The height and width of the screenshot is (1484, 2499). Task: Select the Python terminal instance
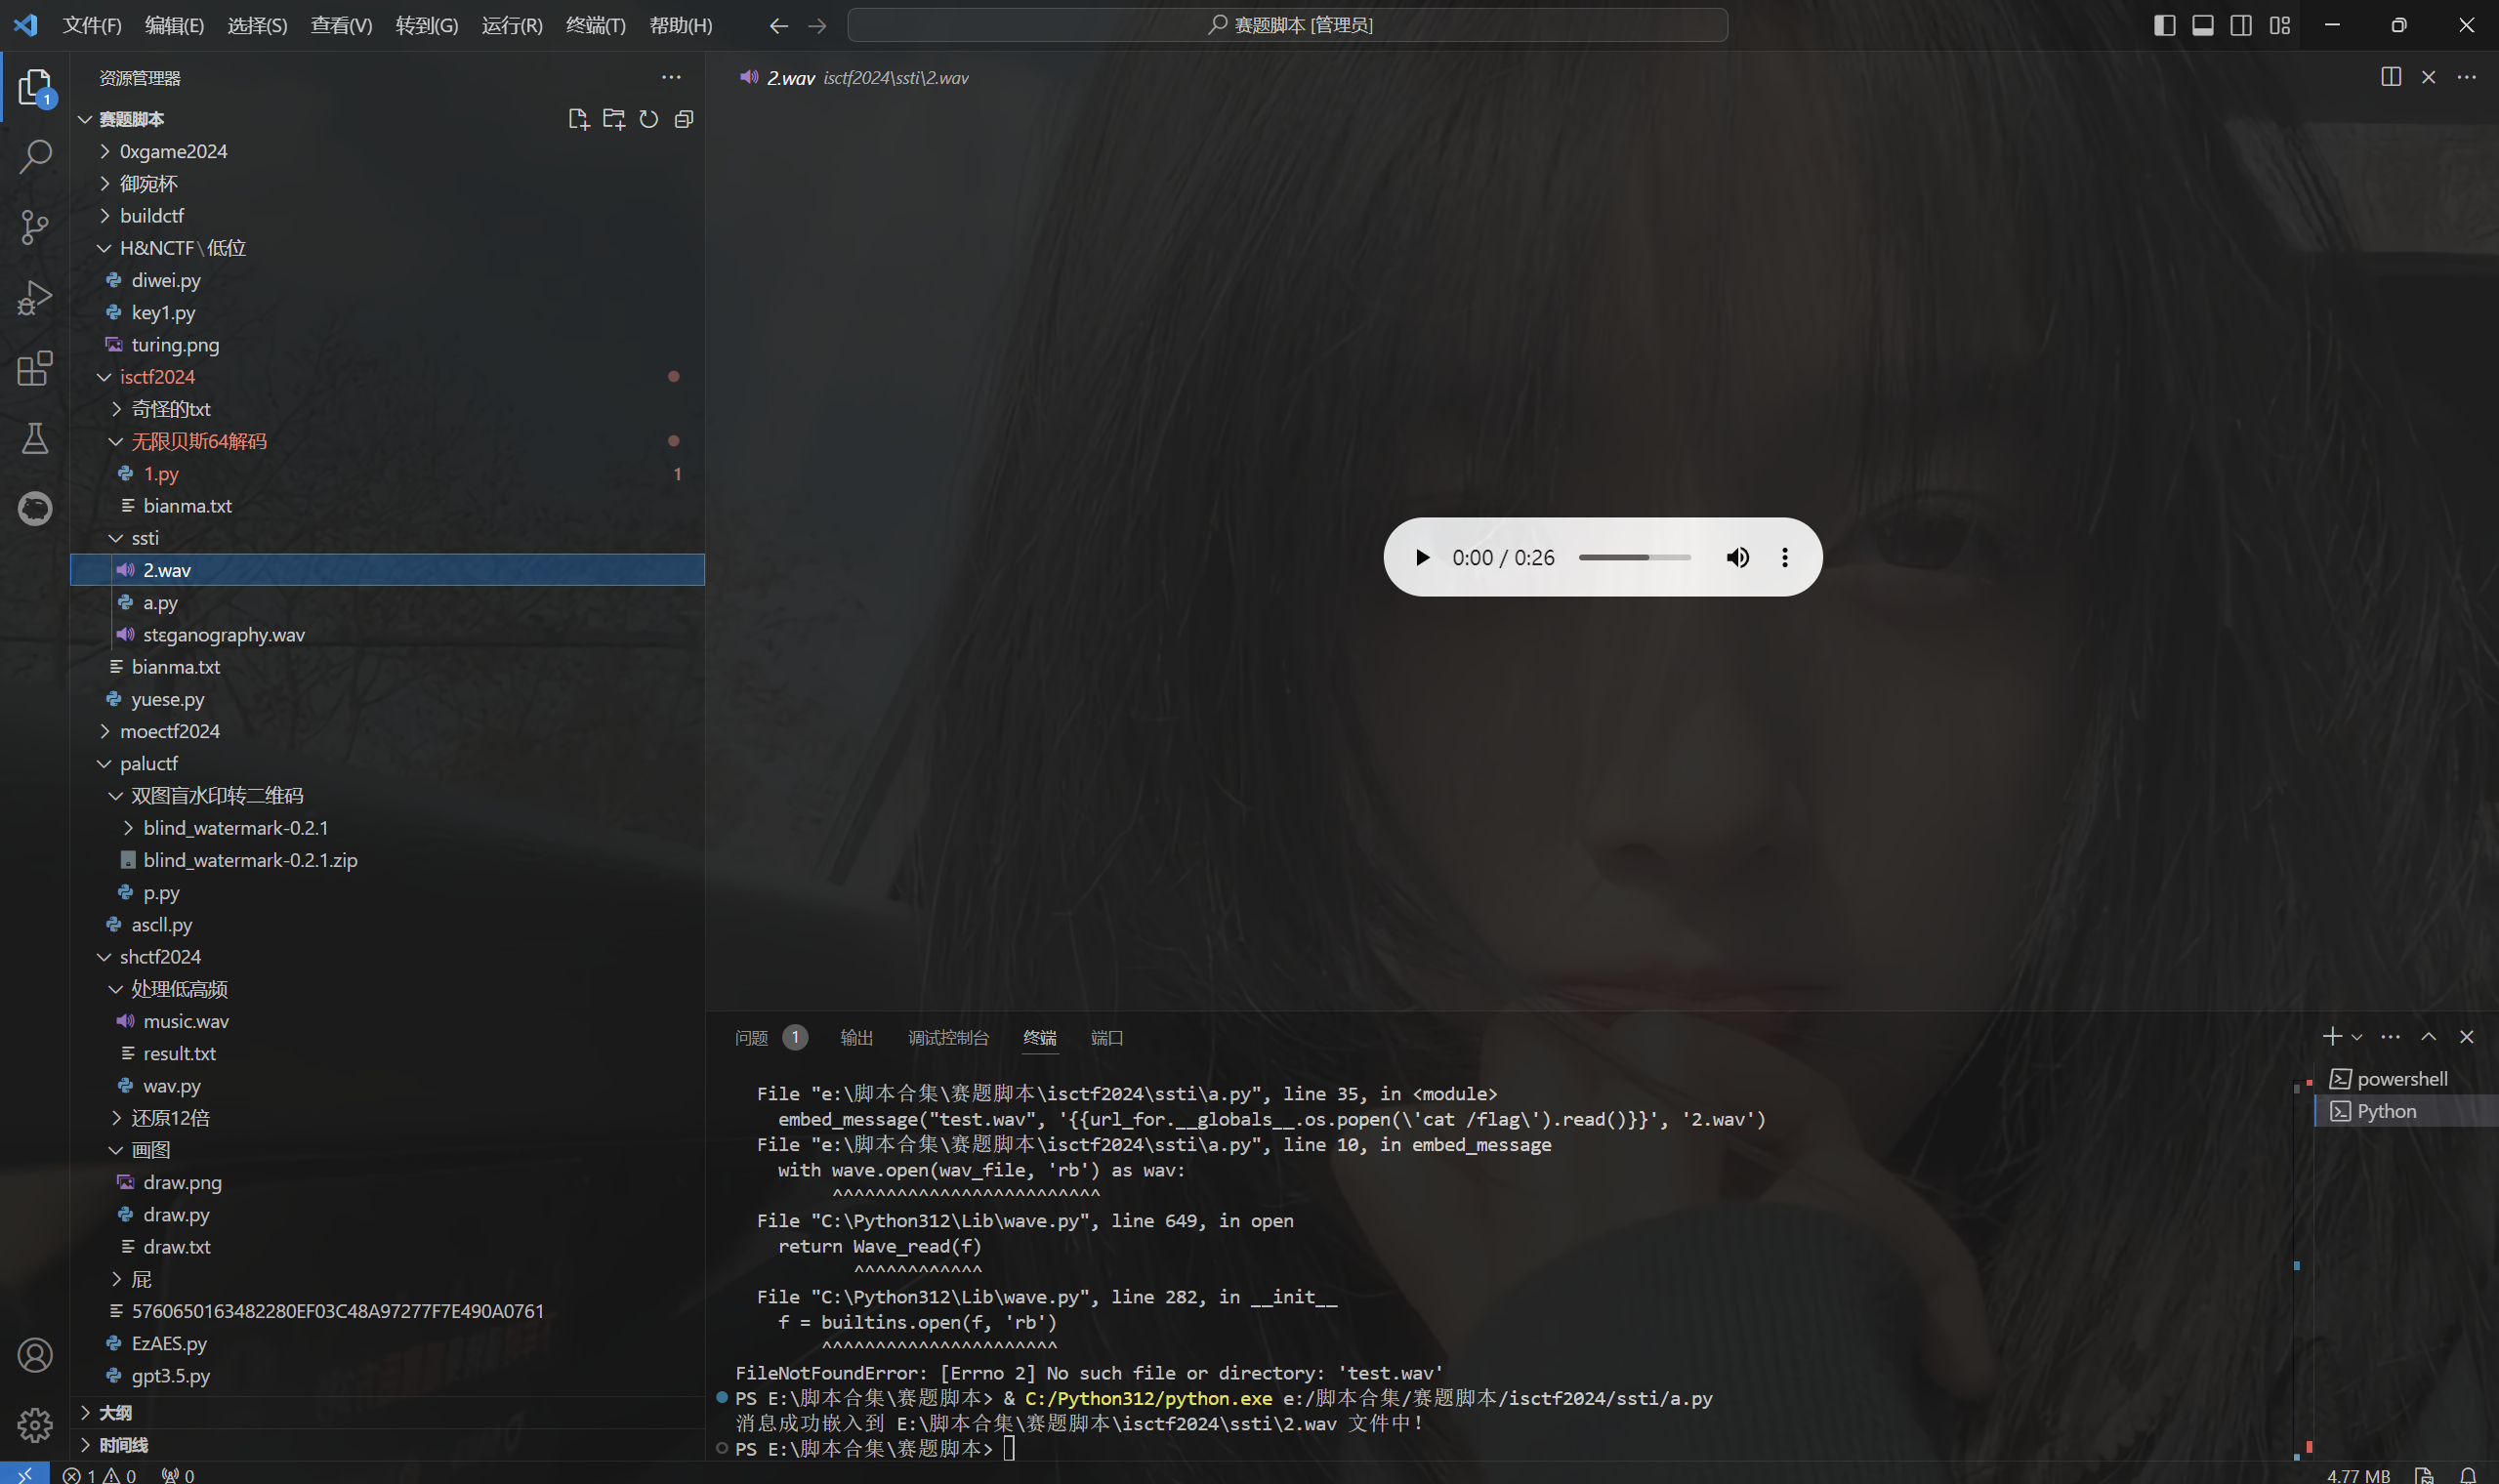tap(2406, 1111)
